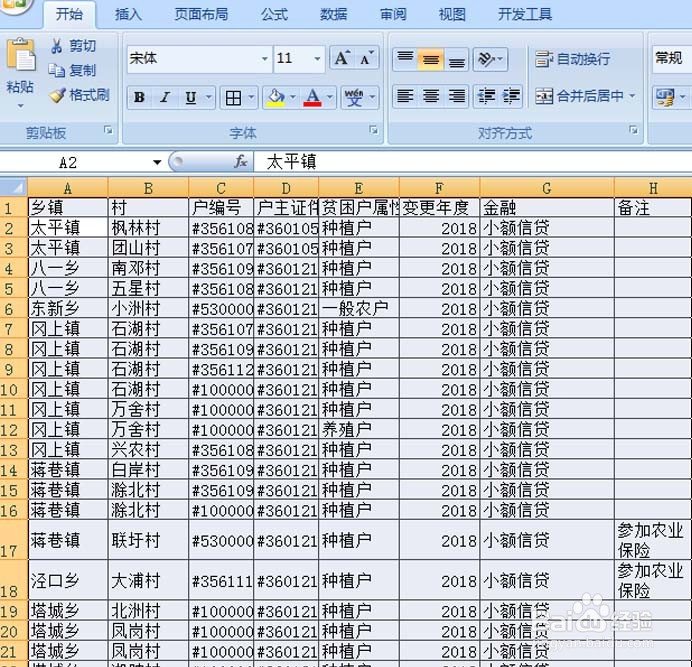
Task: Decrease indent icon
Action: pyautogui.click(x=486, y=96)
